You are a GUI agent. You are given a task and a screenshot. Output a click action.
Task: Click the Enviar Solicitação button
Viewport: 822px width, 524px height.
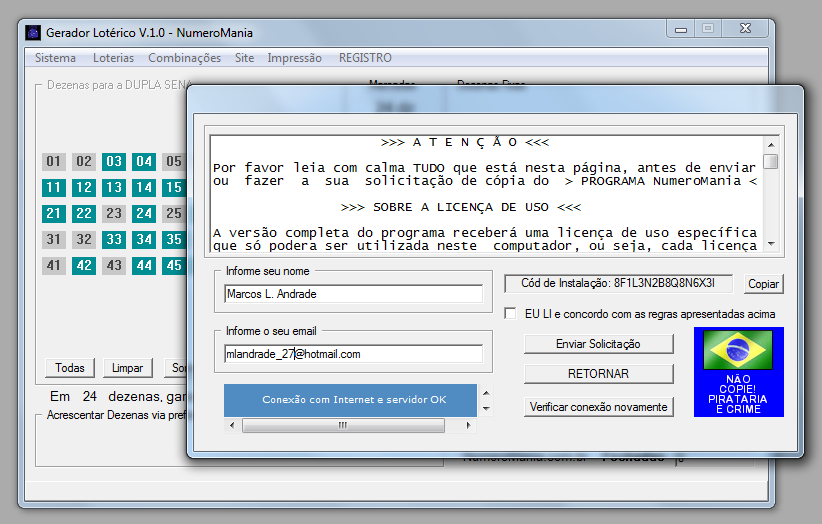[x=598, y=344]
